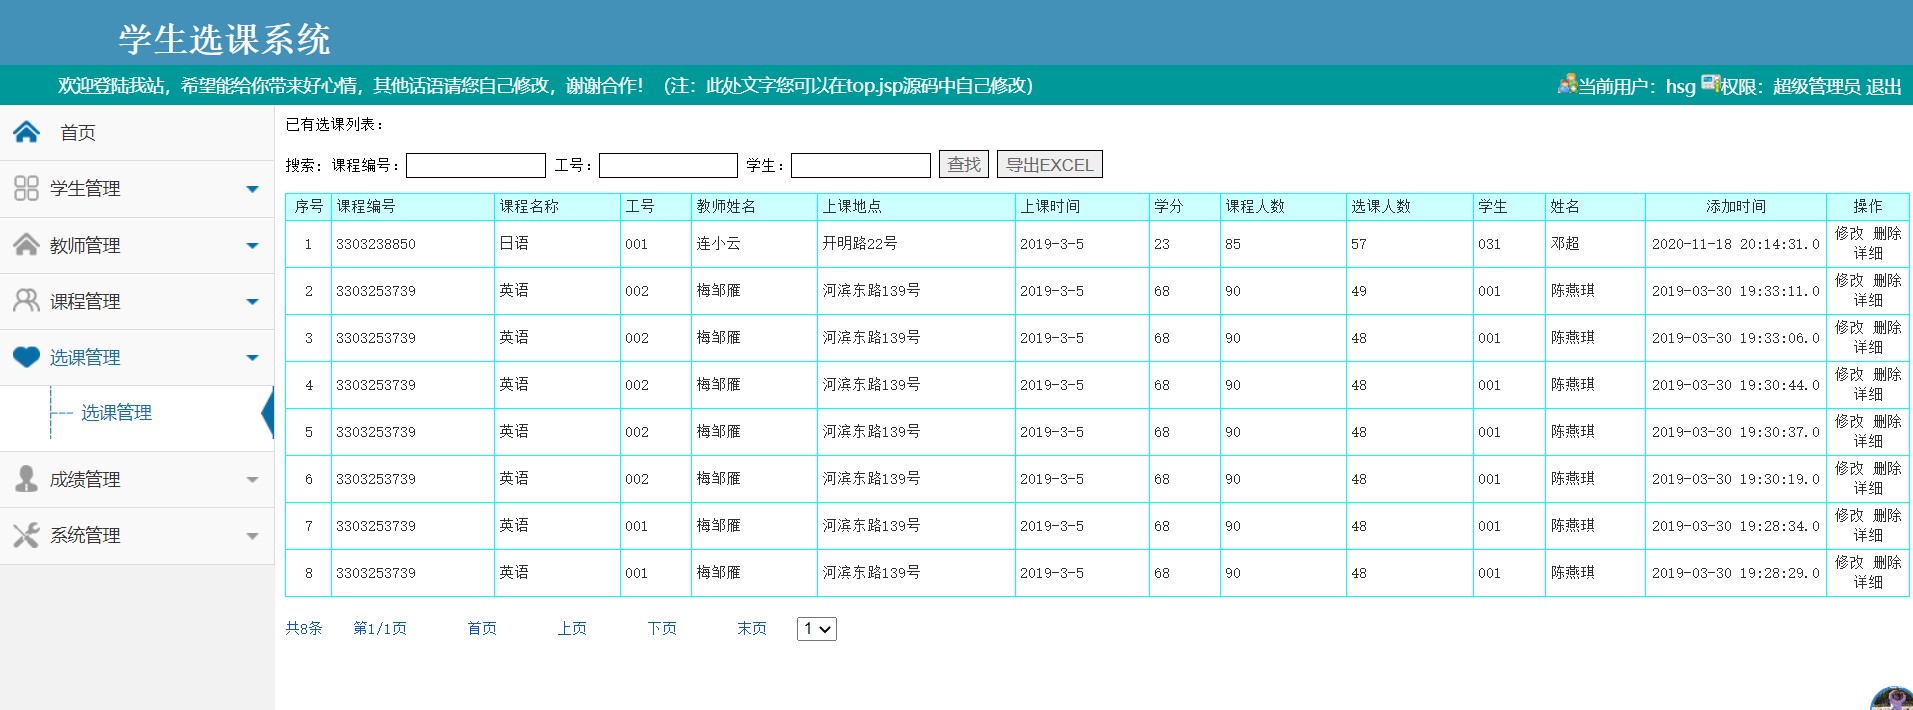1913x710 pixels.
Task: Click 删除 in row 1 (邓超)
Action: pos(1887,233)
